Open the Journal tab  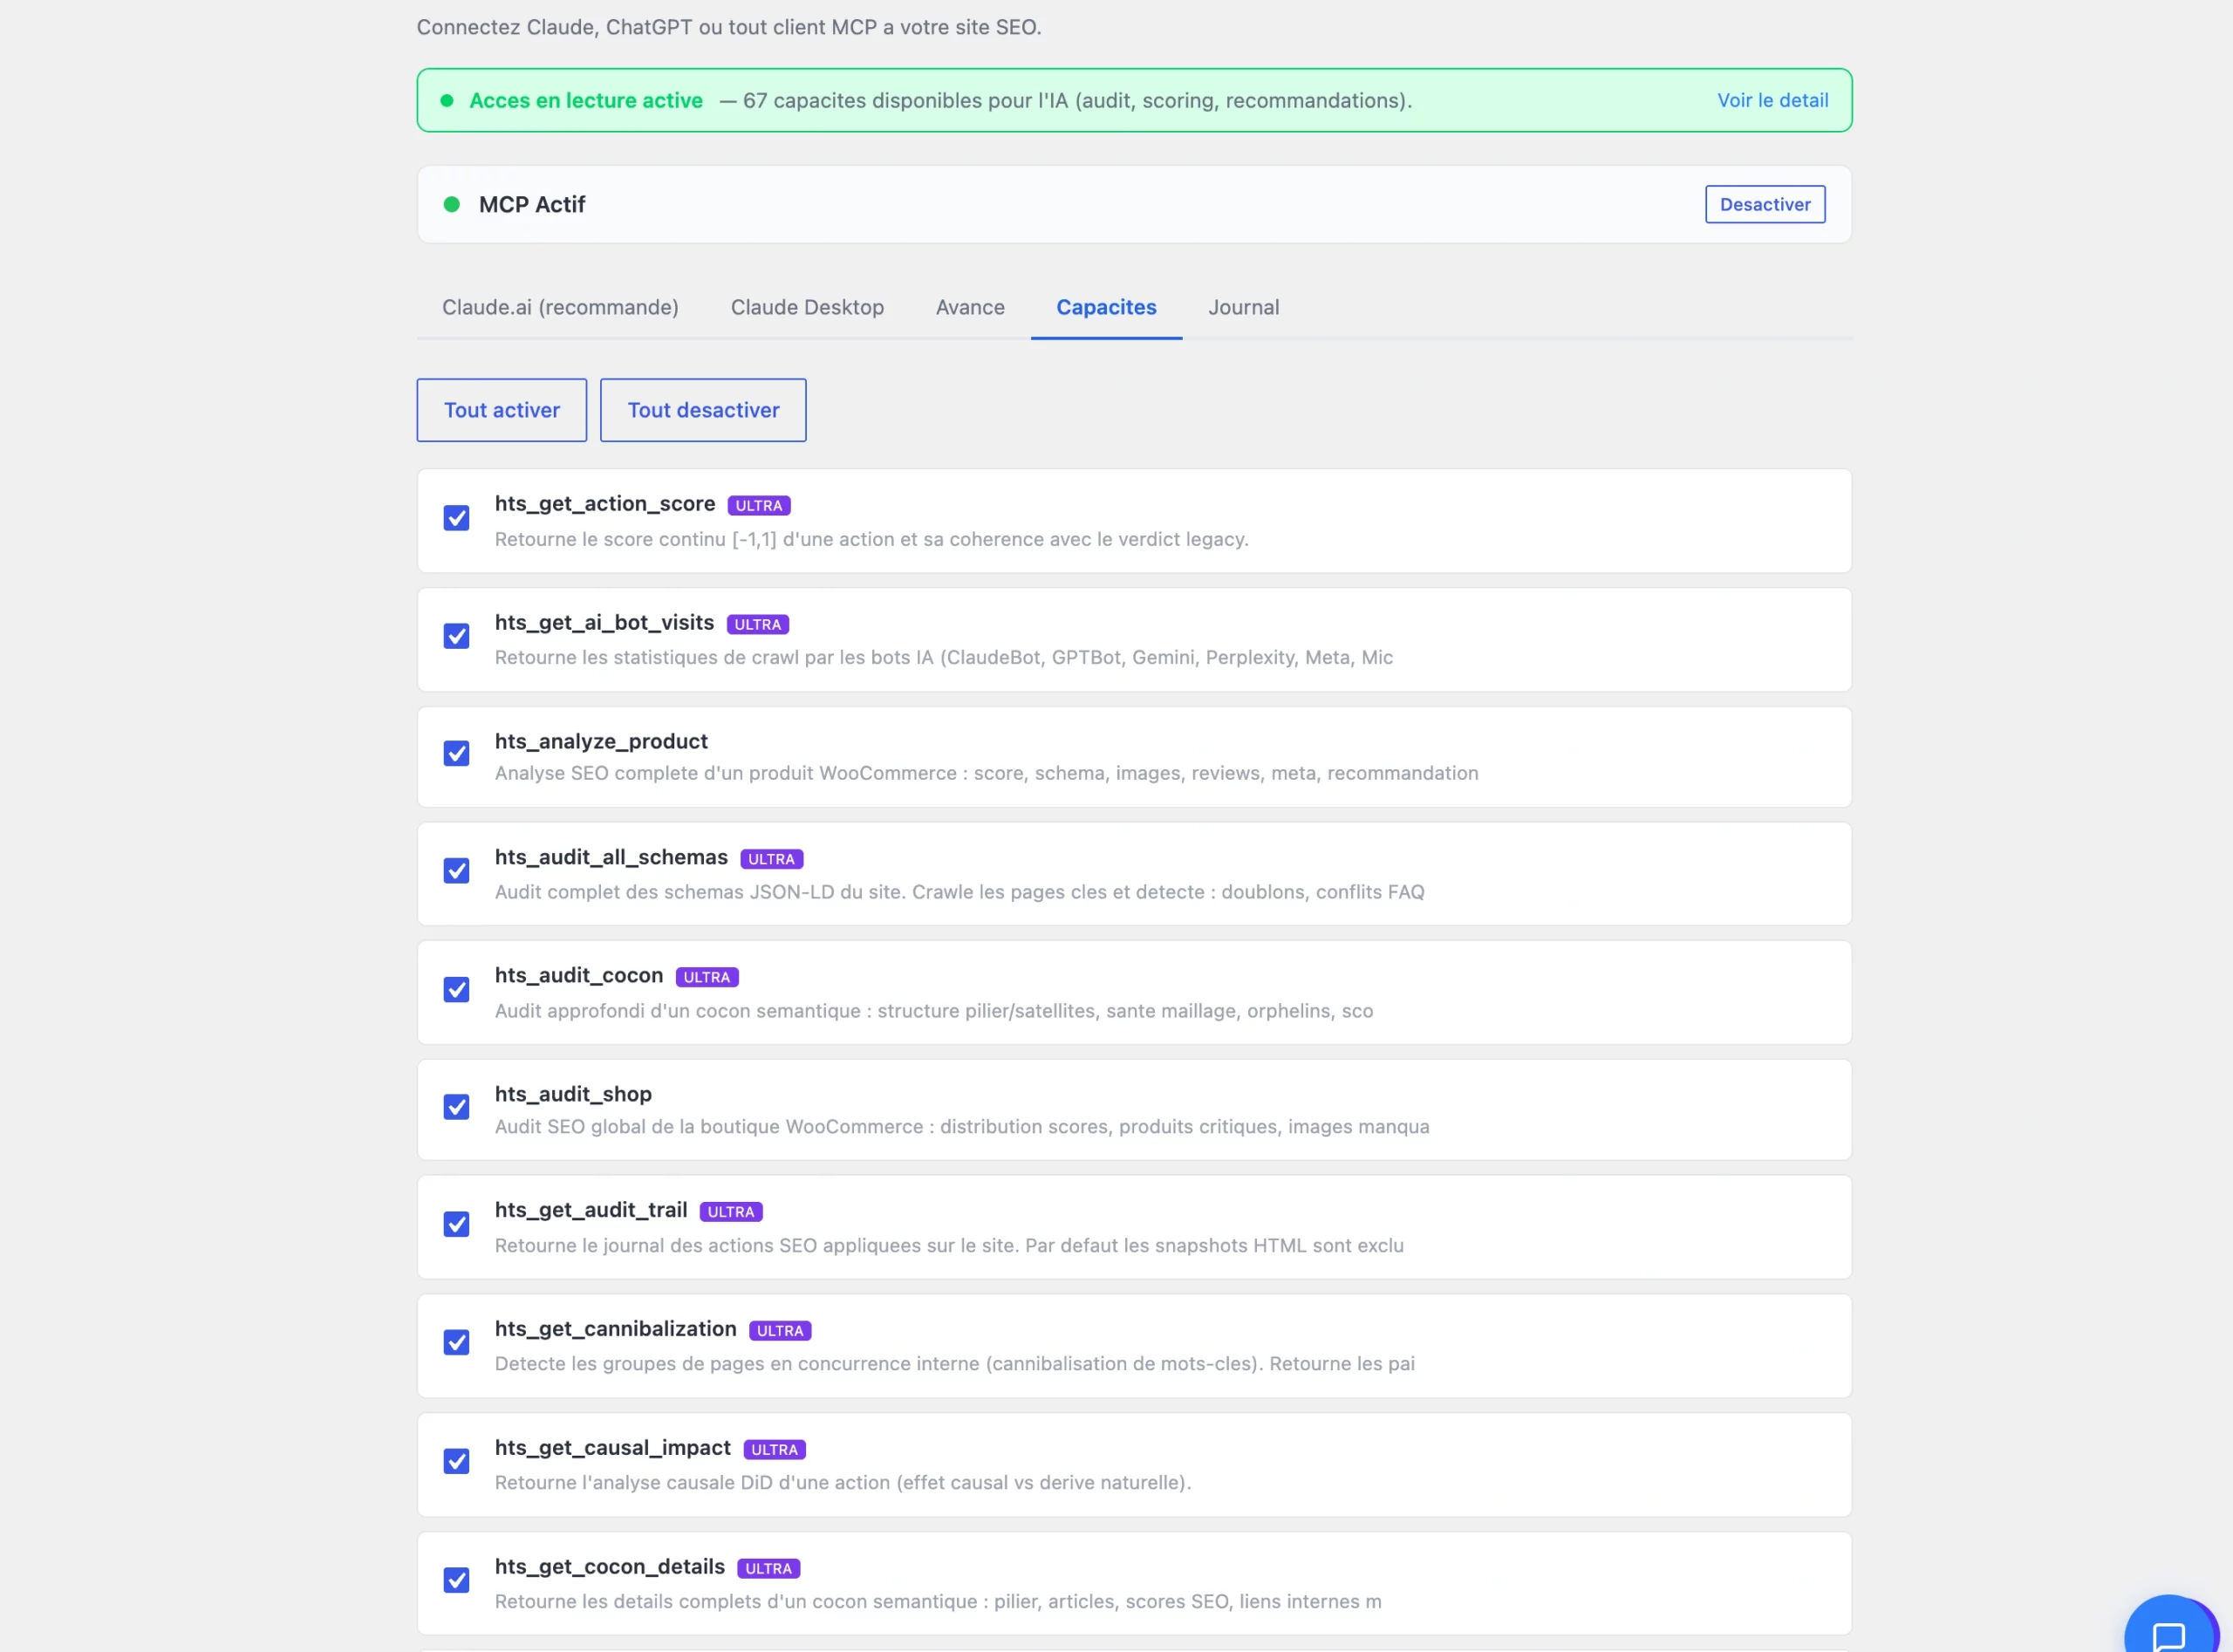(1243, 307)
